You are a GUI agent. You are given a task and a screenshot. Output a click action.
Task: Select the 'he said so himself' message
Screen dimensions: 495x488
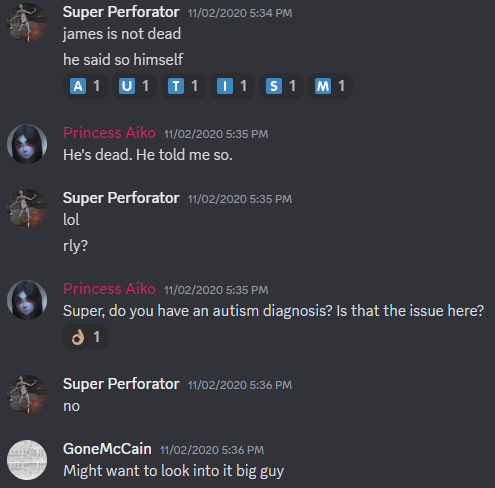pyautogui.click(x=123, y=60)
